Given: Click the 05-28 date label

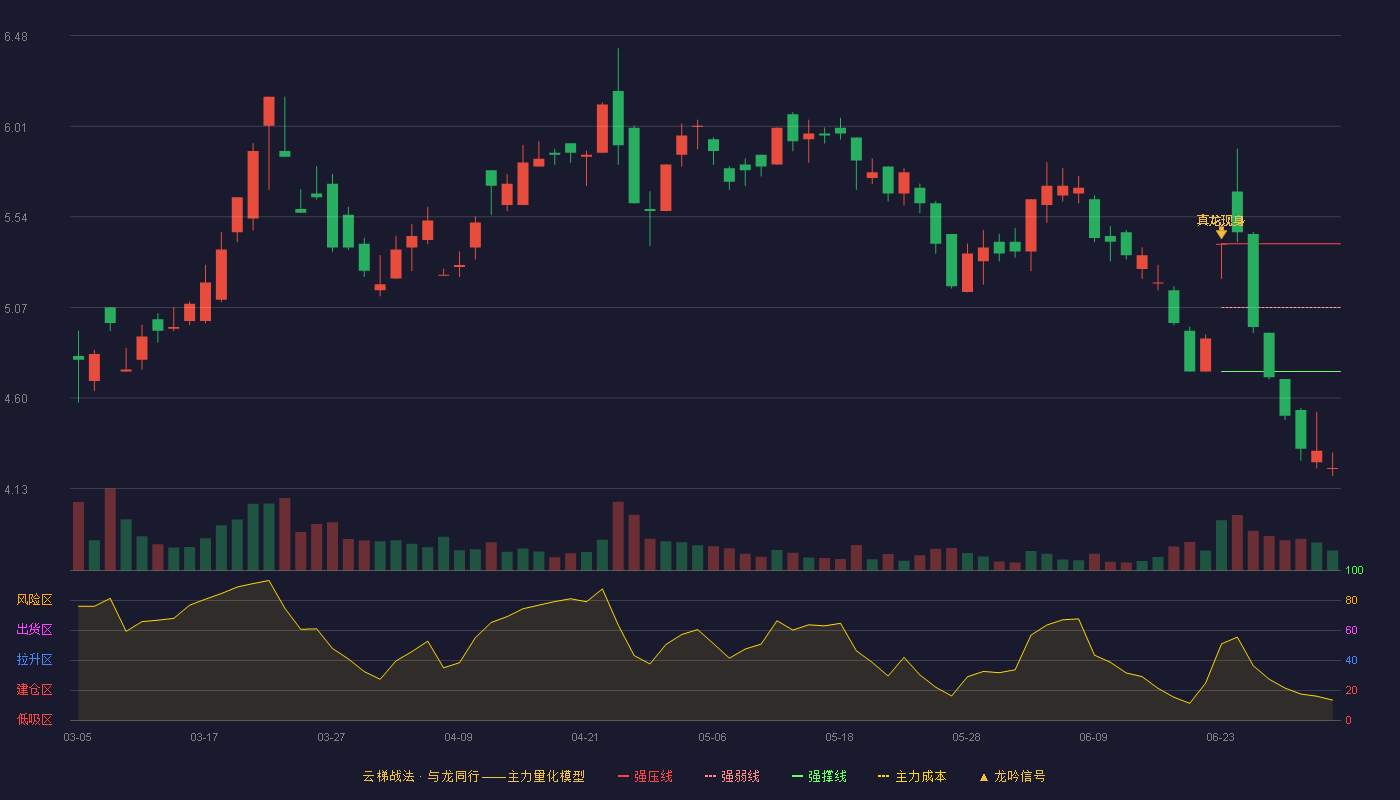Looking at the screenshot, I should [966, 737].
